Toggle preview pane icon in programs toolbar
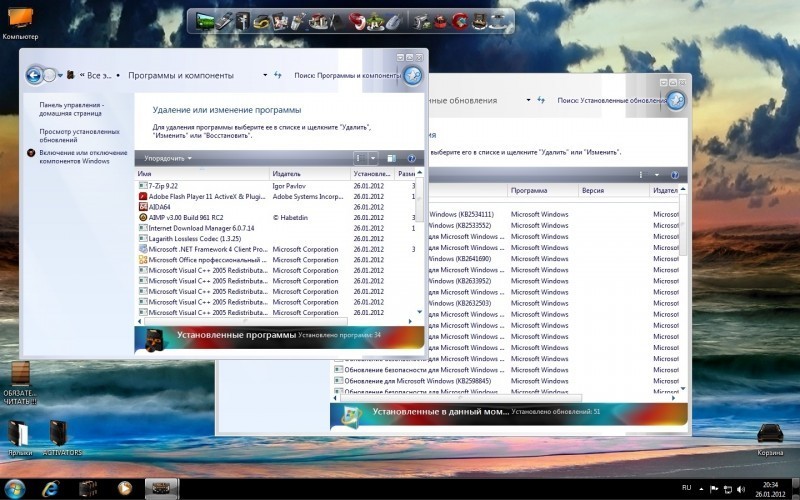The height and width of the screenshot is (500, 800). pos(391,159)
